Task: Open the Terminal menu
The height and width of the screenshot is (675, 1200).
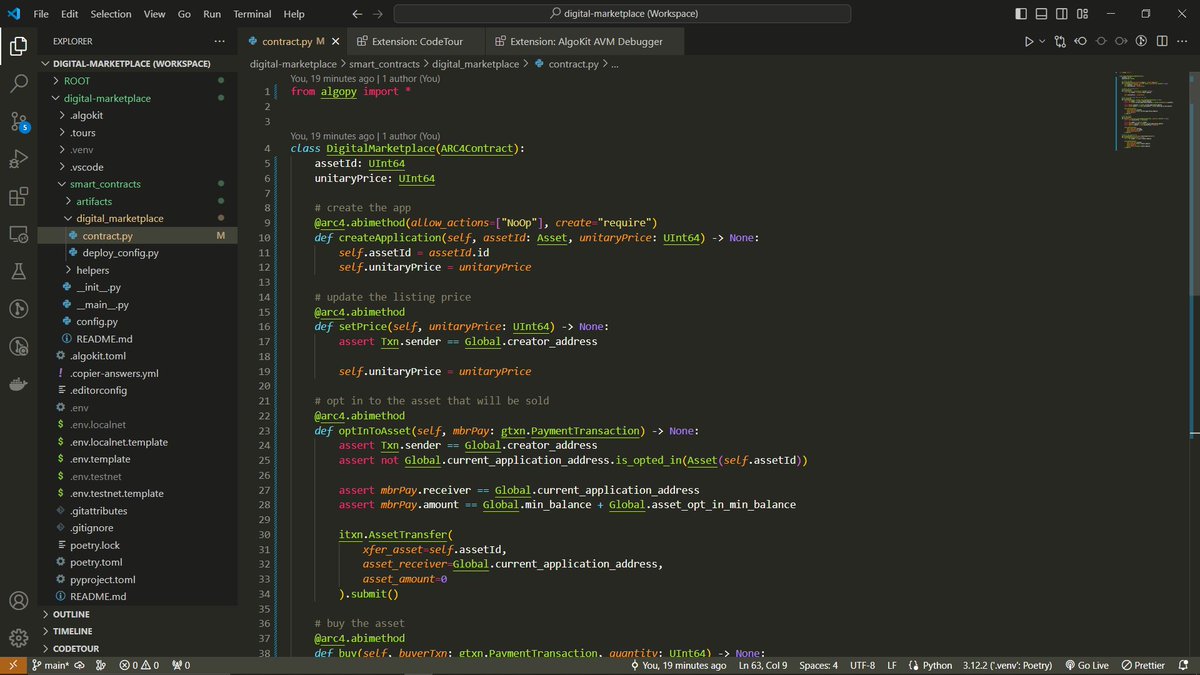Action: click(x=252, y=14)
